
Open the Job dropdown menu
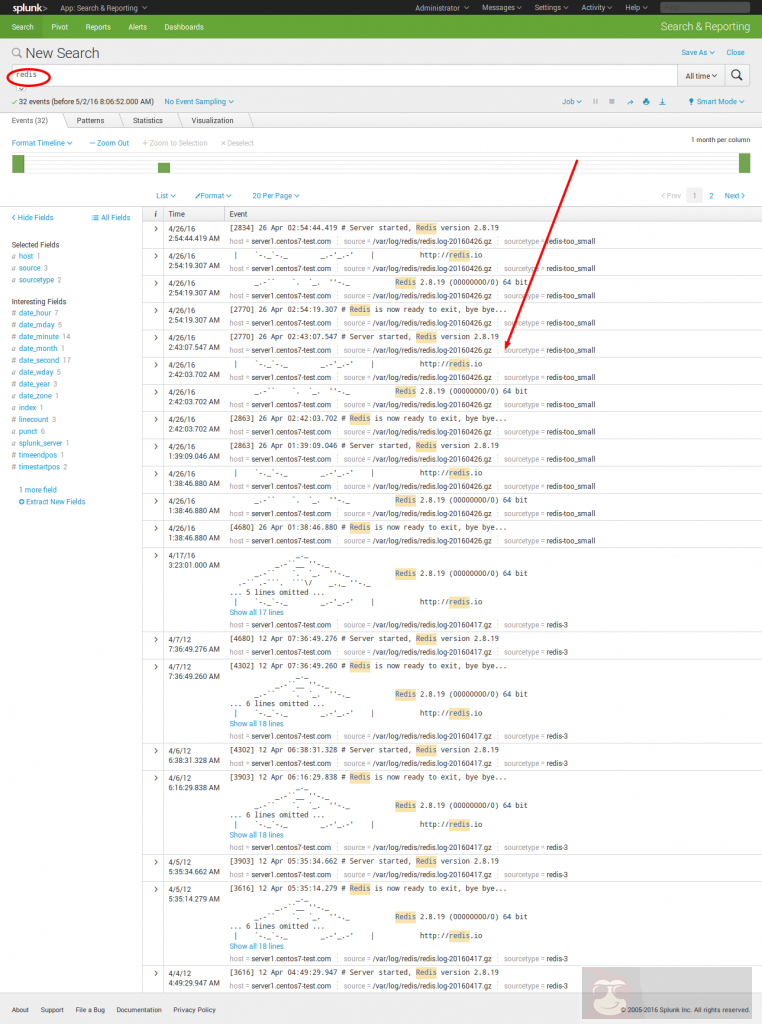point(571,102)
